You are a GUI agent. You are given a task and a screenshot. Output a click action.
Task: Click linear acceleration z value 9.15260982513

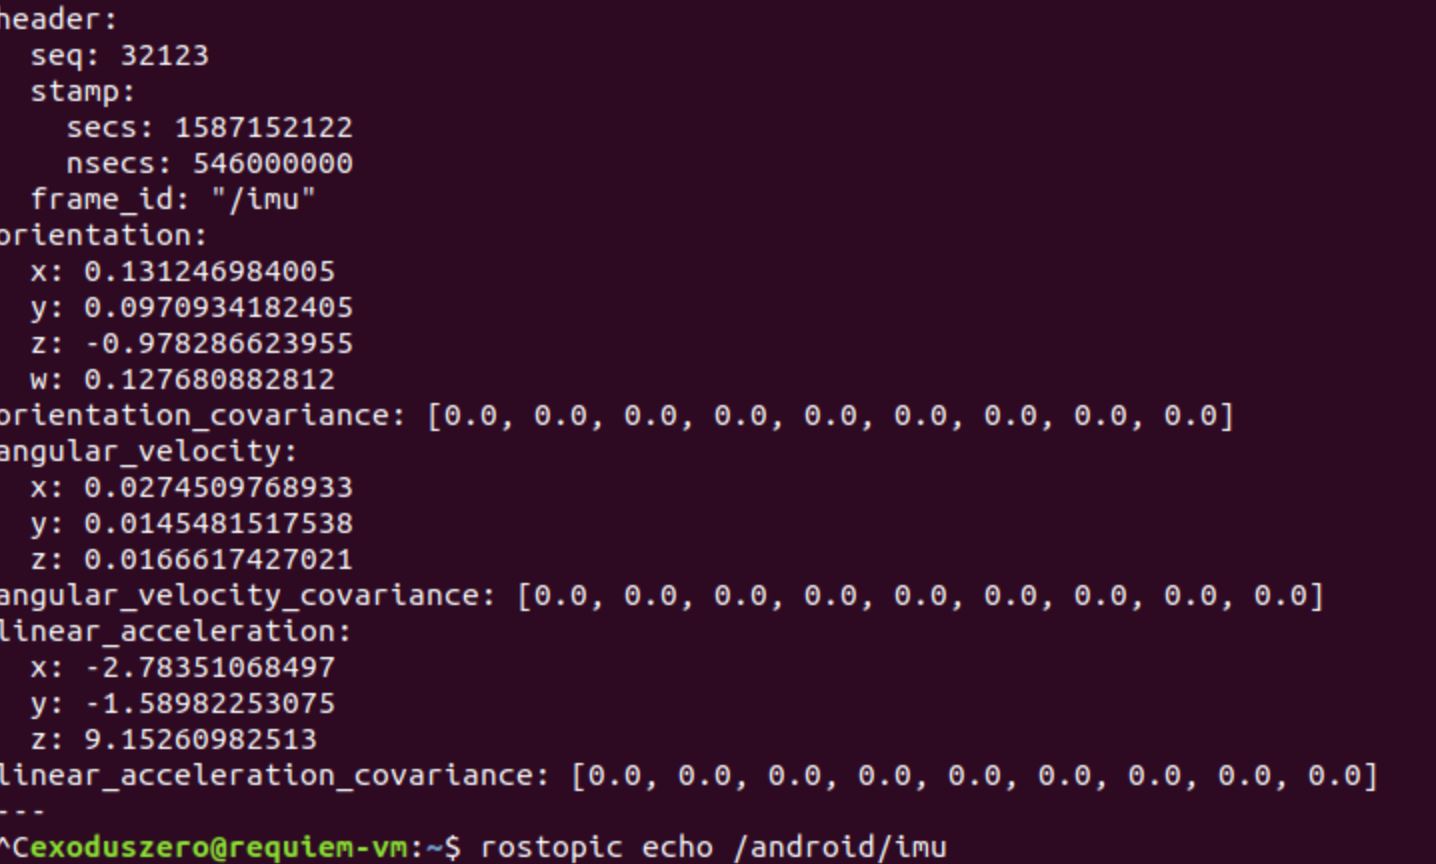(x=200, y=739)
